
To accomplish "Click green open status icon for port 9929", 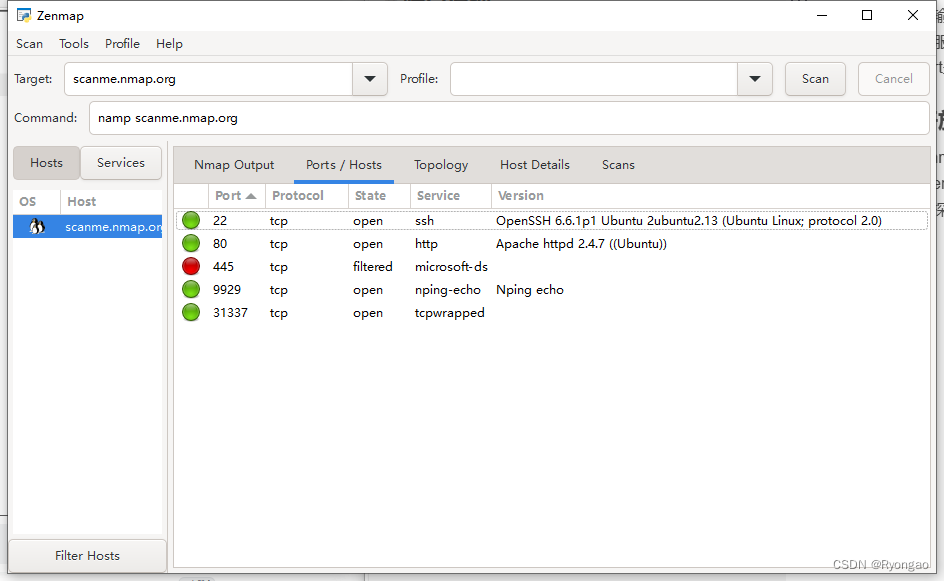I will pos(191,290).
